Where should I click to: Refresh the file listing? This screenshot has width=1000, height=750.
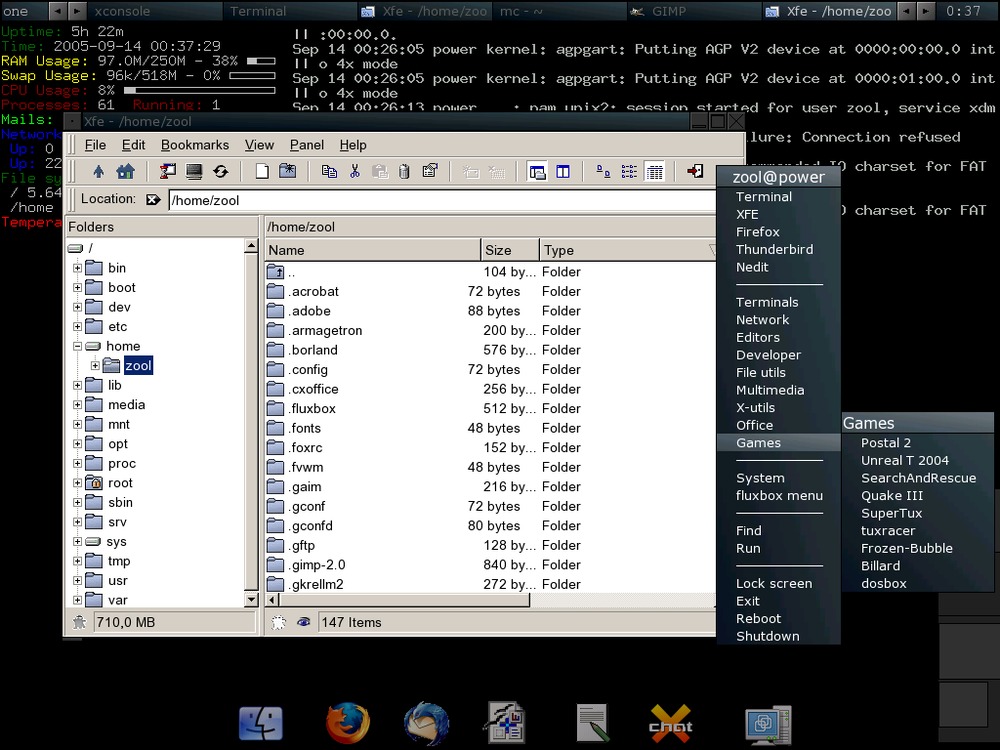(221, 172)
